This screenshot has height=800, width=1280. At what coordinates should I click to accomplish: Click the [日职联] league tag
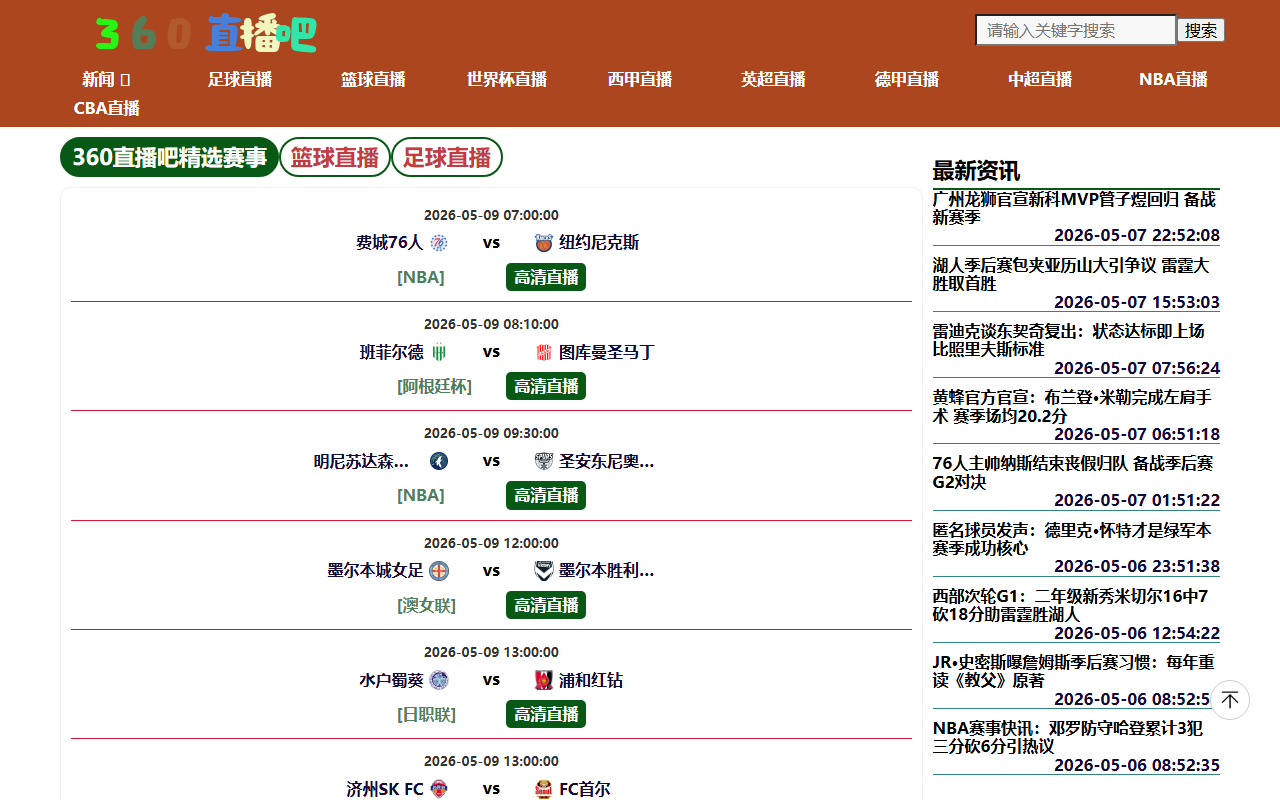pos(427,714)
